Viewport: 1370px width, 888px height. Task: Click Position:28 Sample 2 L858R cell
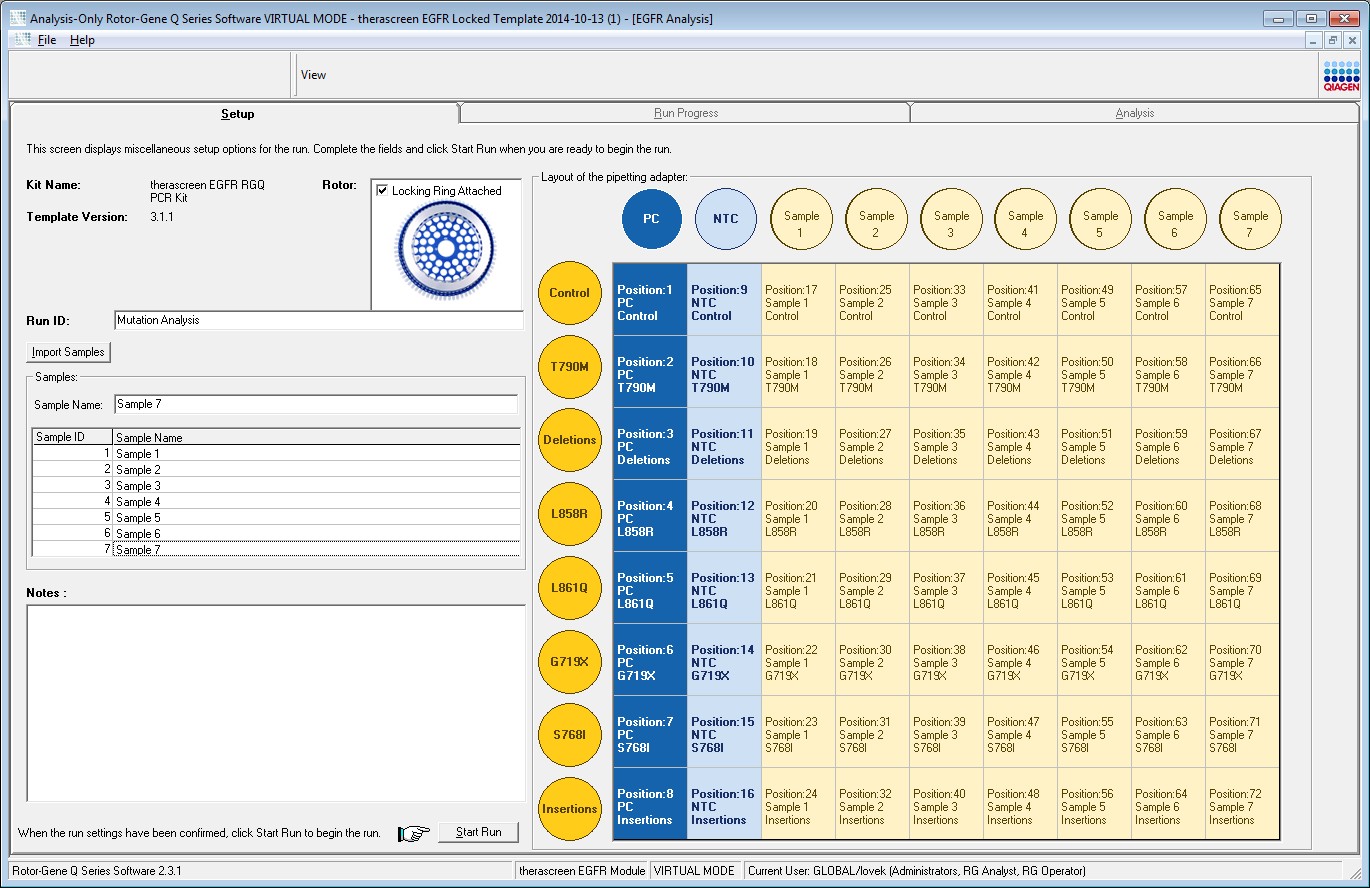click(872, 516)
